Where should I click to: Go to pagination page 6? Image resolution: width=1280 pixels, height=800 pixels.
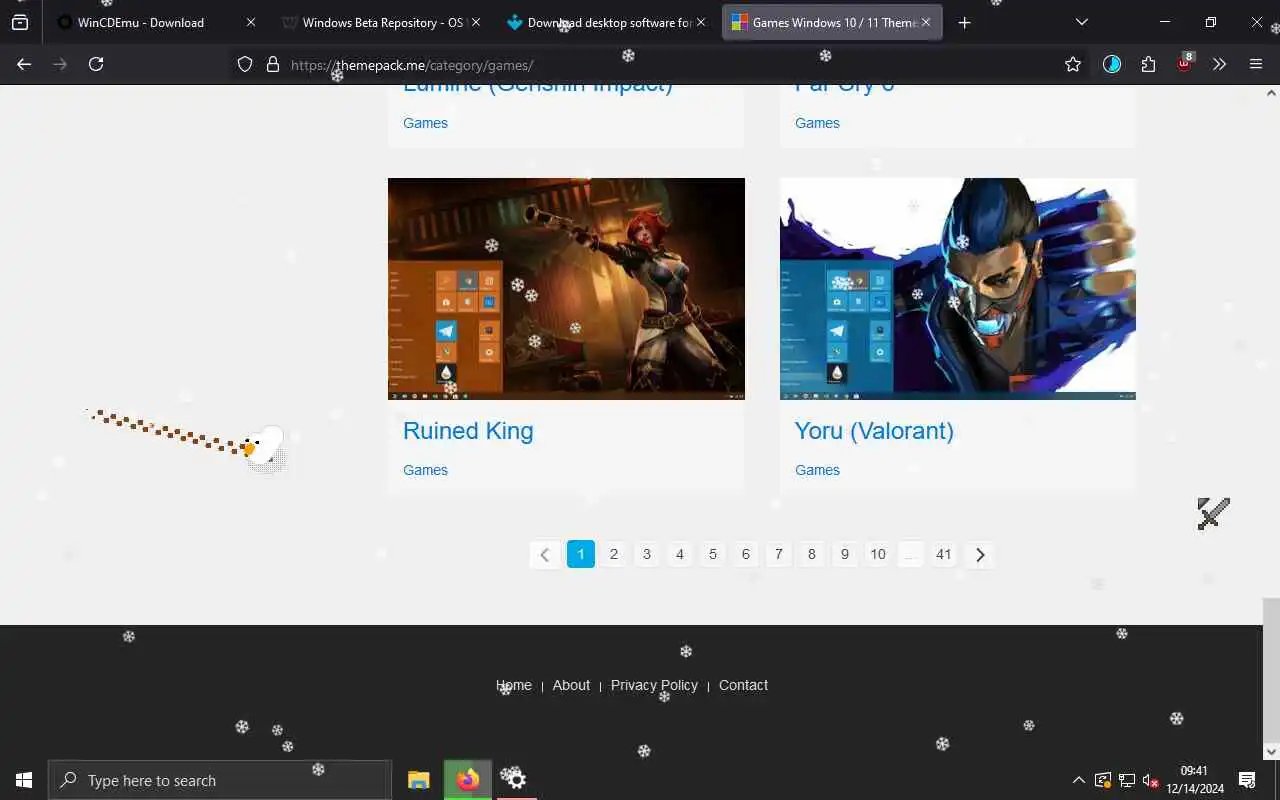(746, 554)
